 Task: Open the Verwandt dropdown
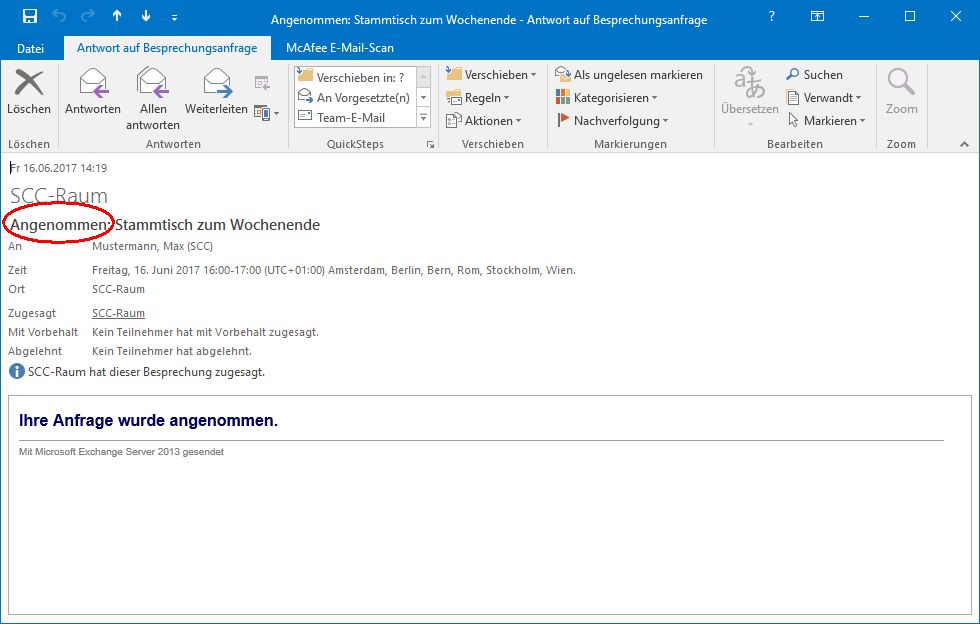824,98
